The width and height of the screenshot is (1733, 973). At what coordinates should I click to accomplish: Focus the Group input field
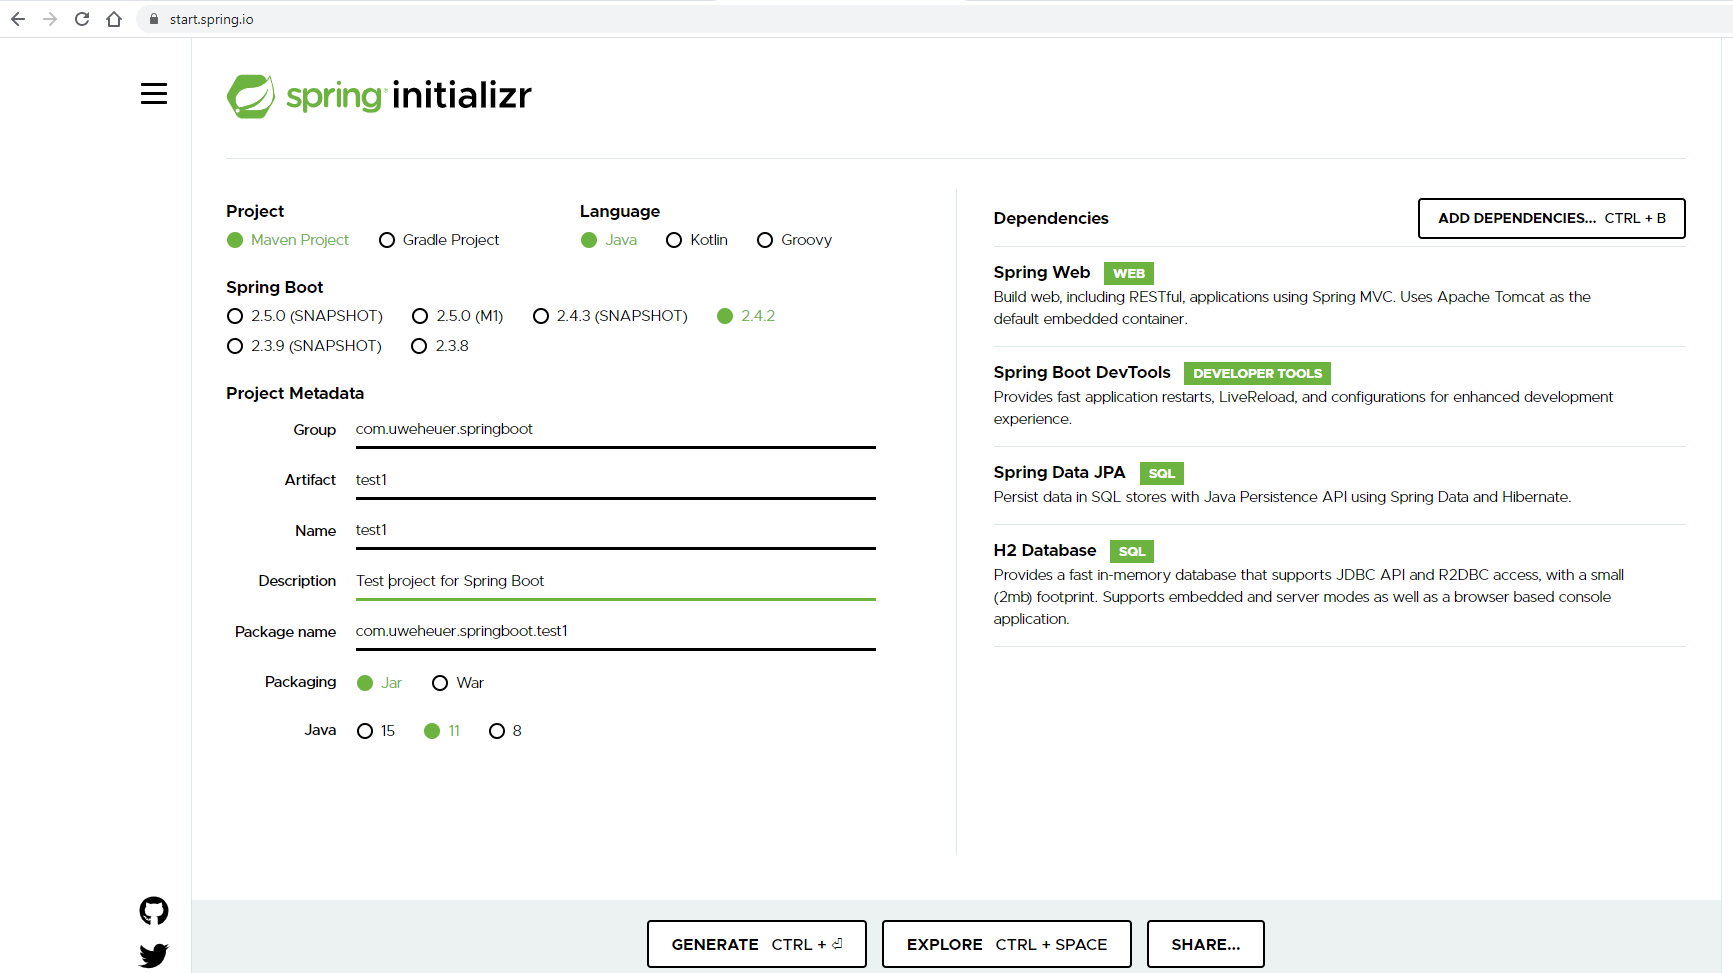coord(615,429)
